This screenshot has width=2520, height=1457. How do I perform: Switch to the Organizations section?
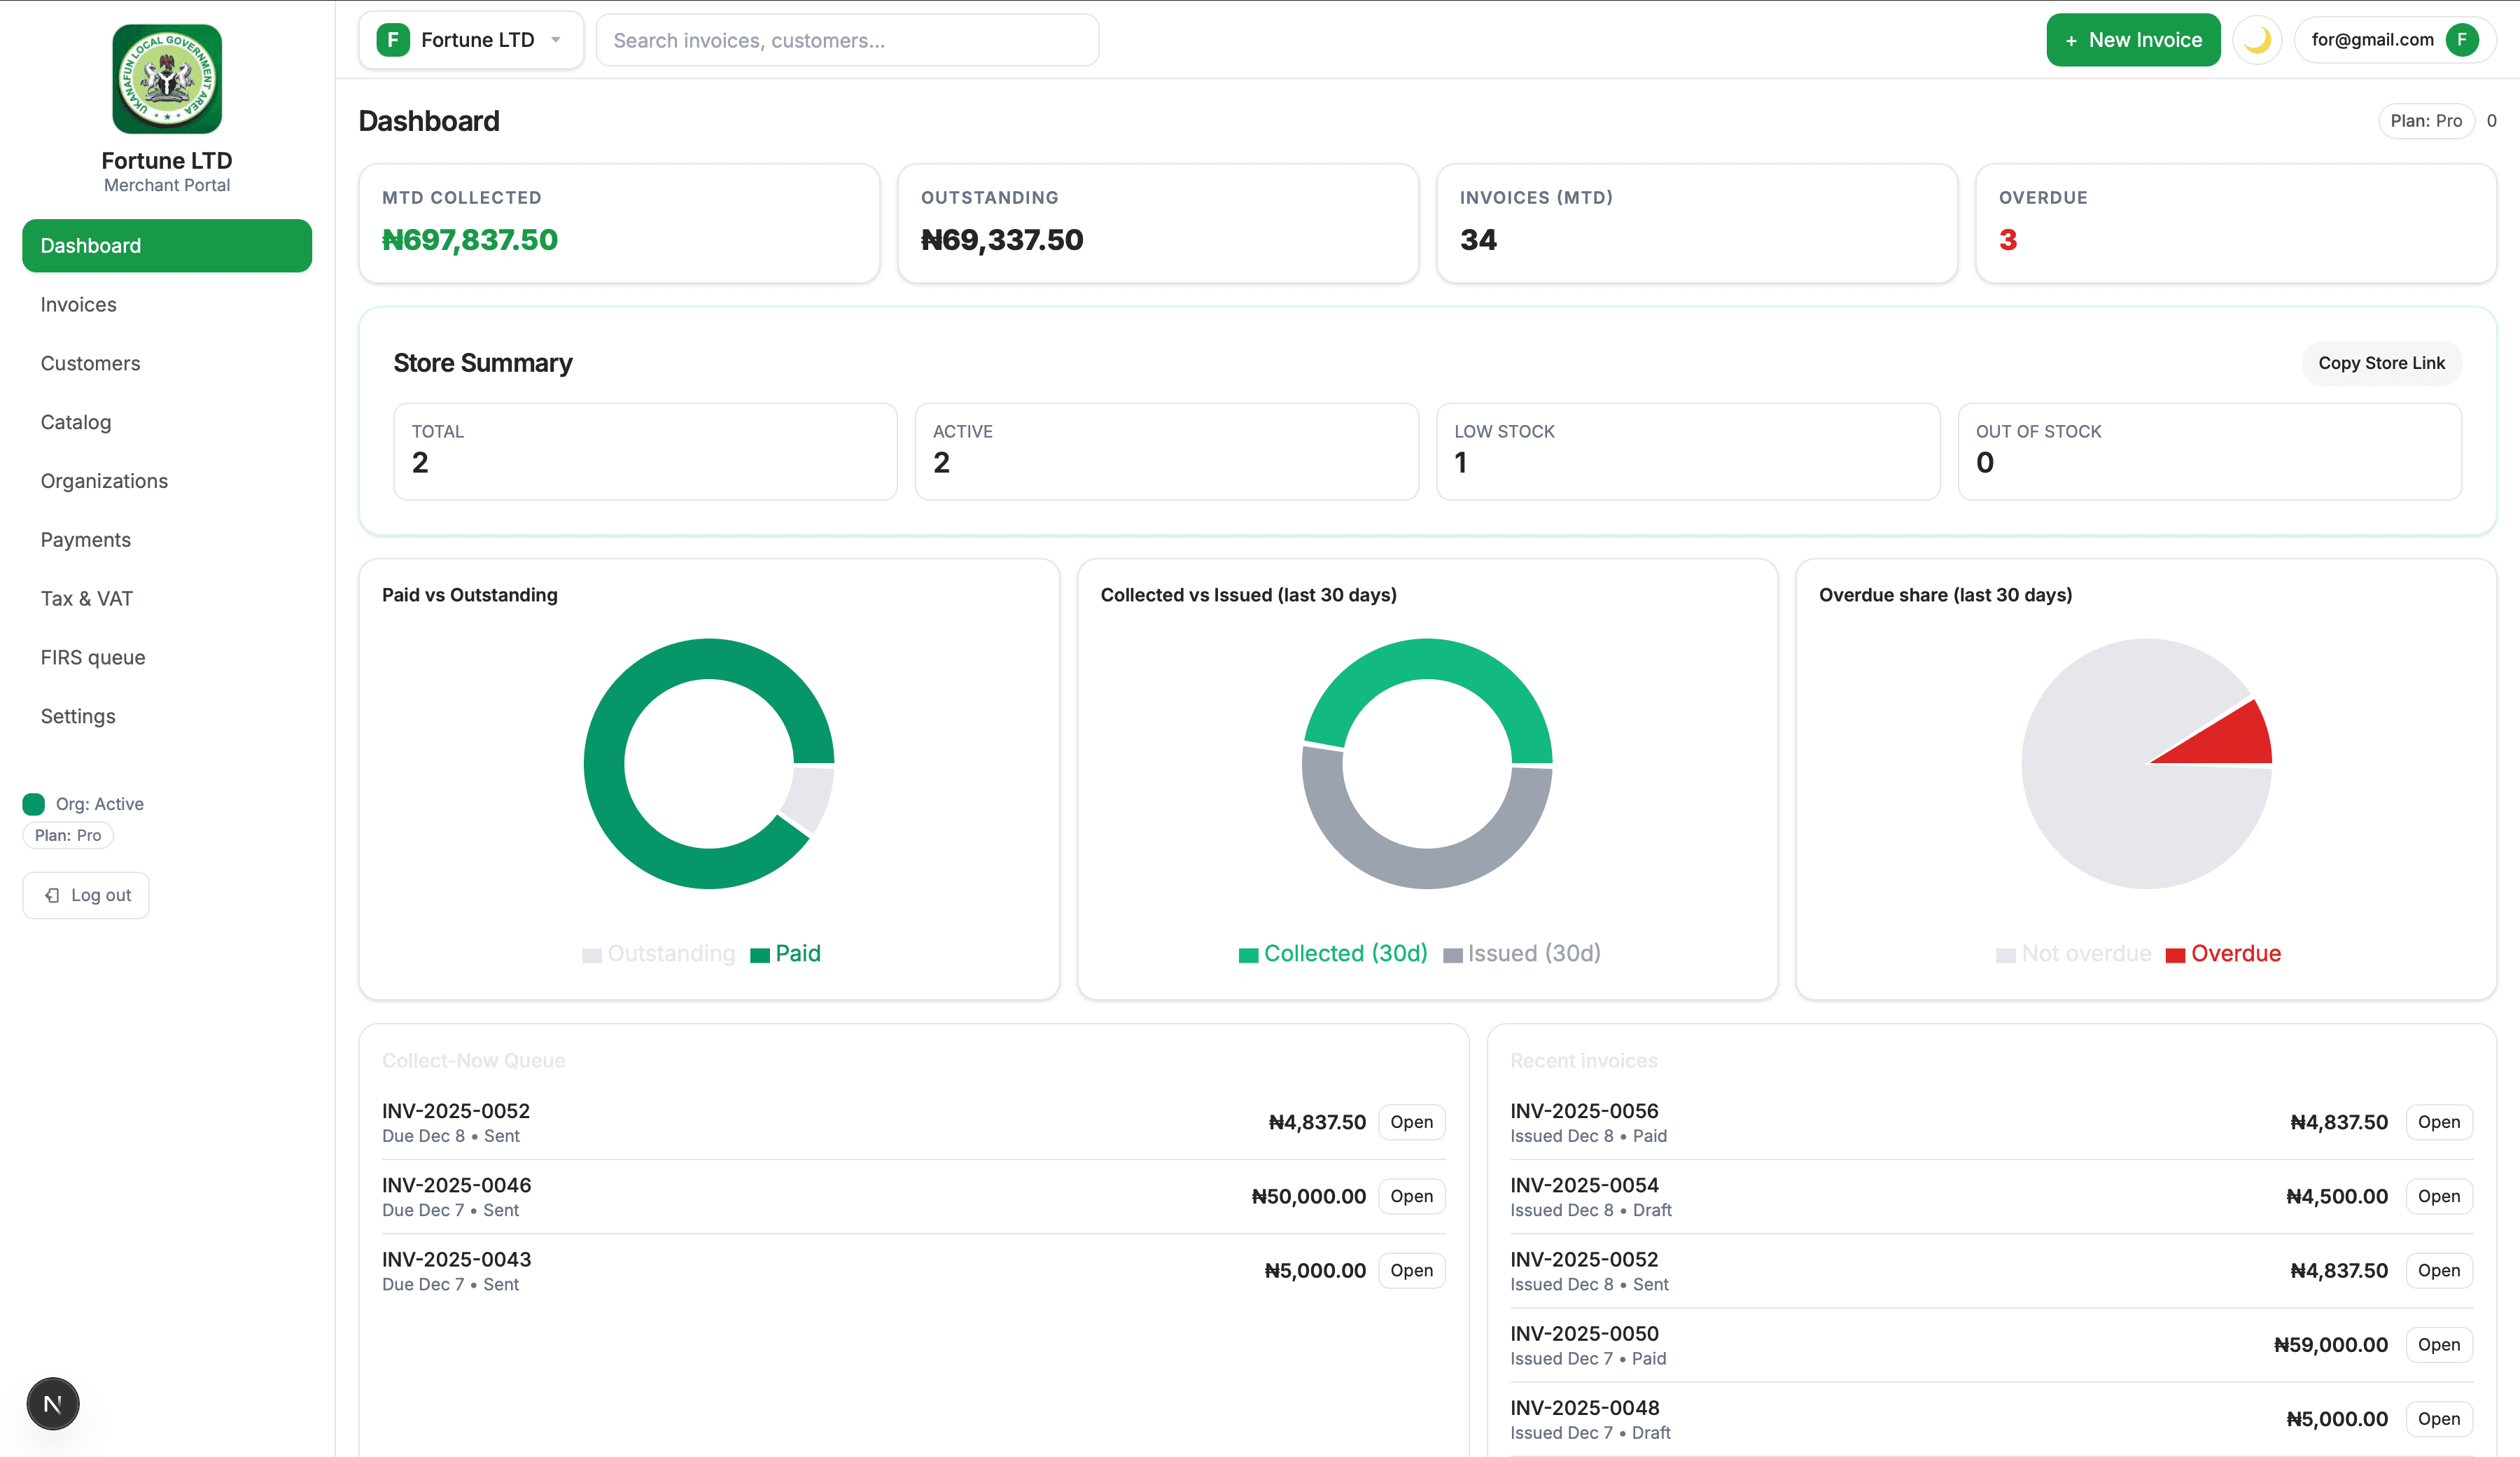tap(104, 480)
